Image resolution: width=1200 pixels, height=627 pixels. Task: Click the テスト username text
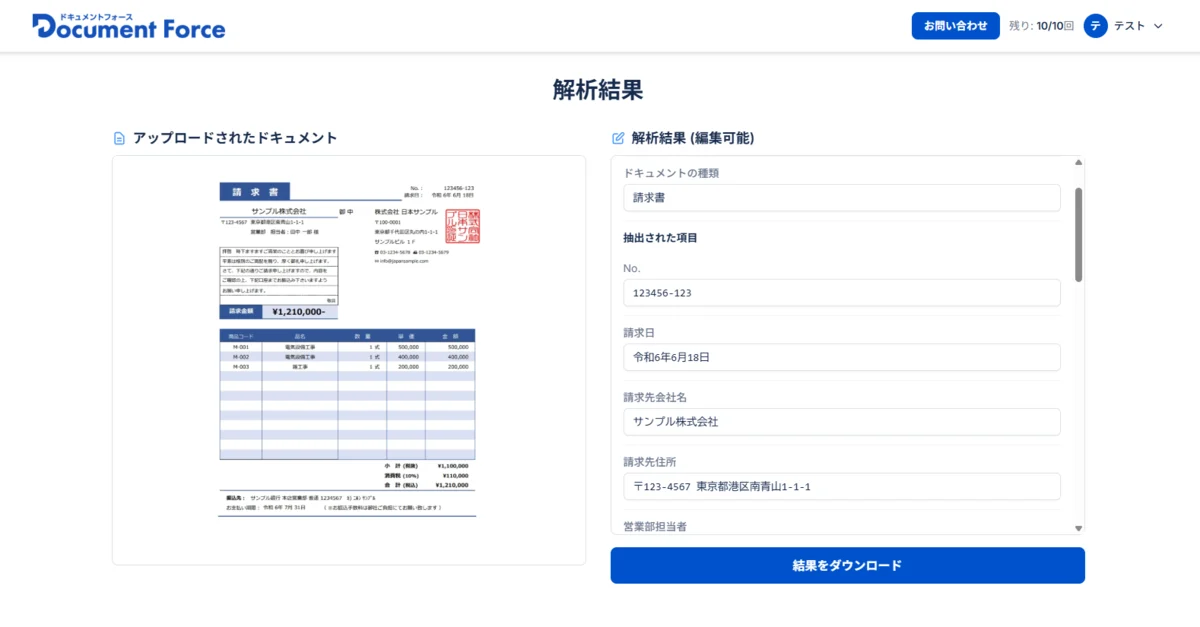pyautogui.click(x=1130, y=26)
